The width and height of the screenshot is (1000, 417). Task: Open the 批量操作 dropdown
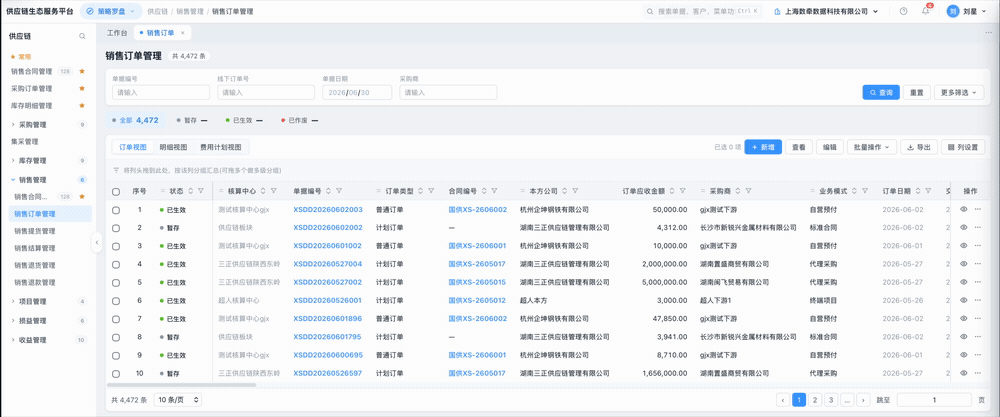(x=872, y=147)
